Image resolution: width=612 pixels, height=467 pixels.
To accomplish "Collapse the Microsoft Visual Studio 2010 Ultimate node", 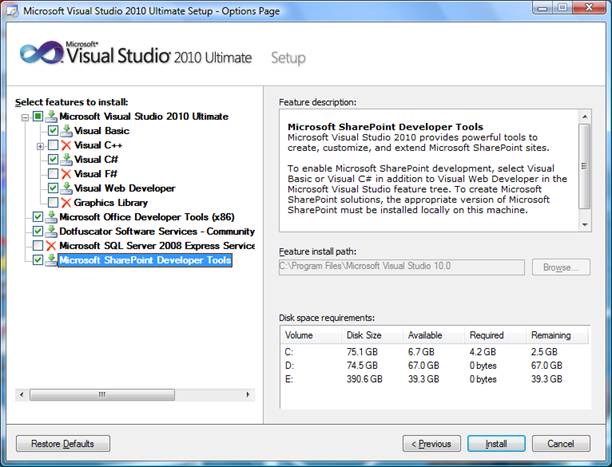I will click(x=25, y=117).
